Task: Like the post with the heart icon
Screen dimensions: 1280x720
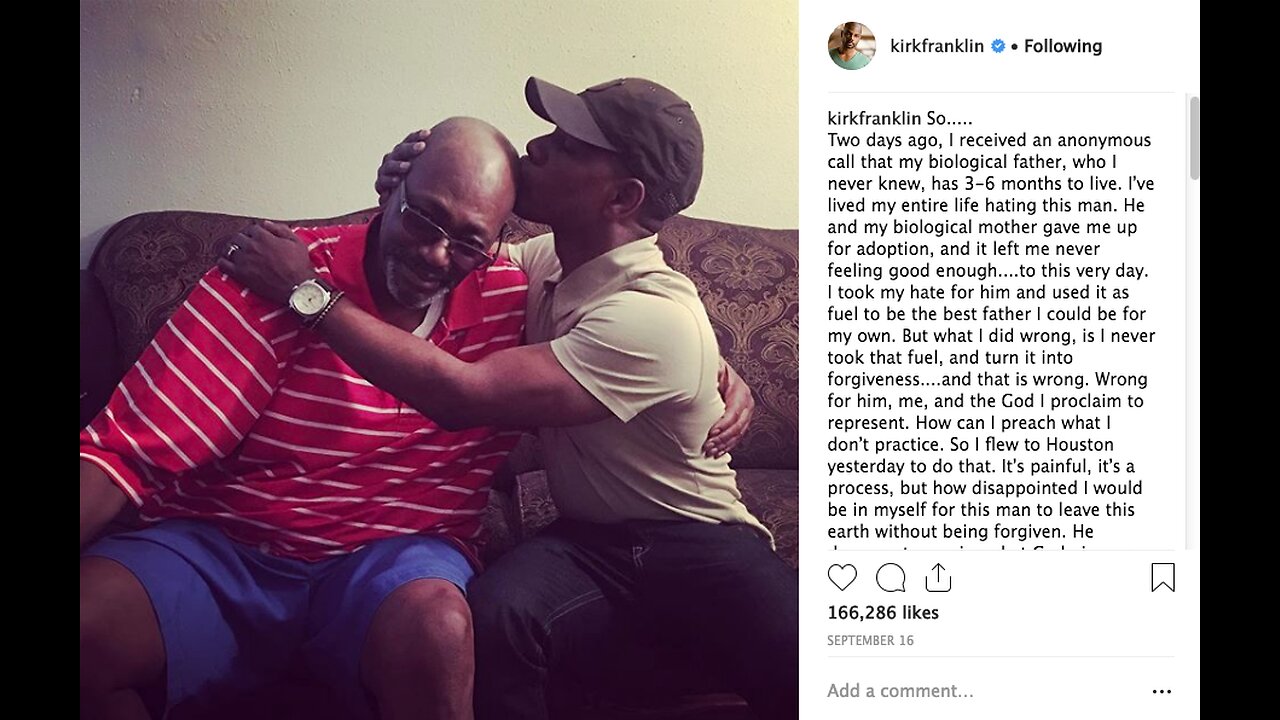Action: click(842, 578)
